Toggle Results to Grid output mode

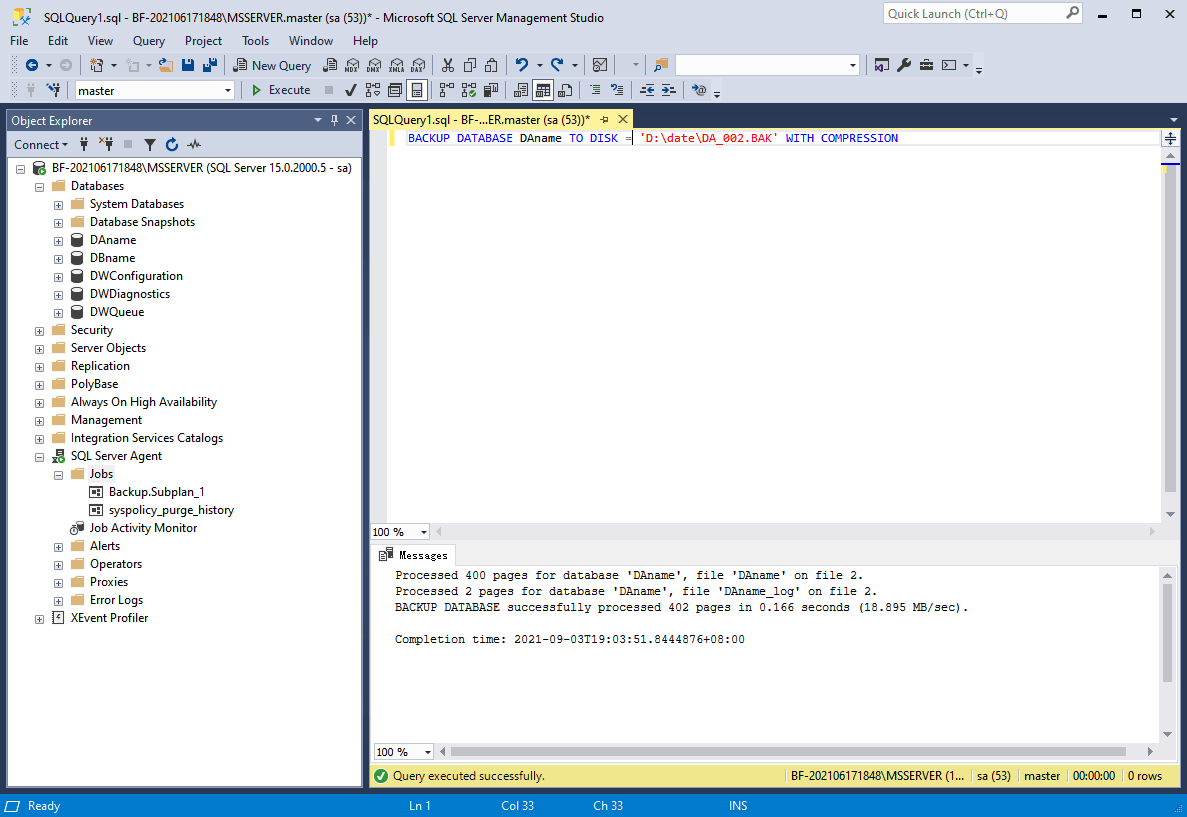pos(542,90)
